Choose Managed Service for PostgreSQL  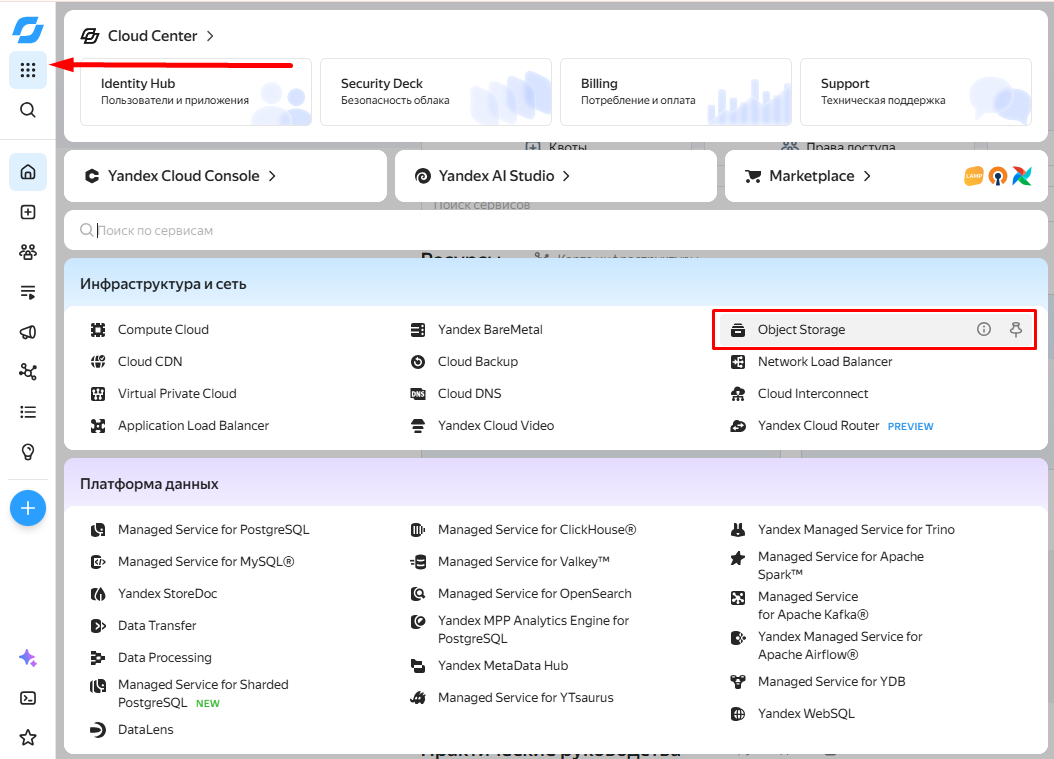[x=213, y=530]
